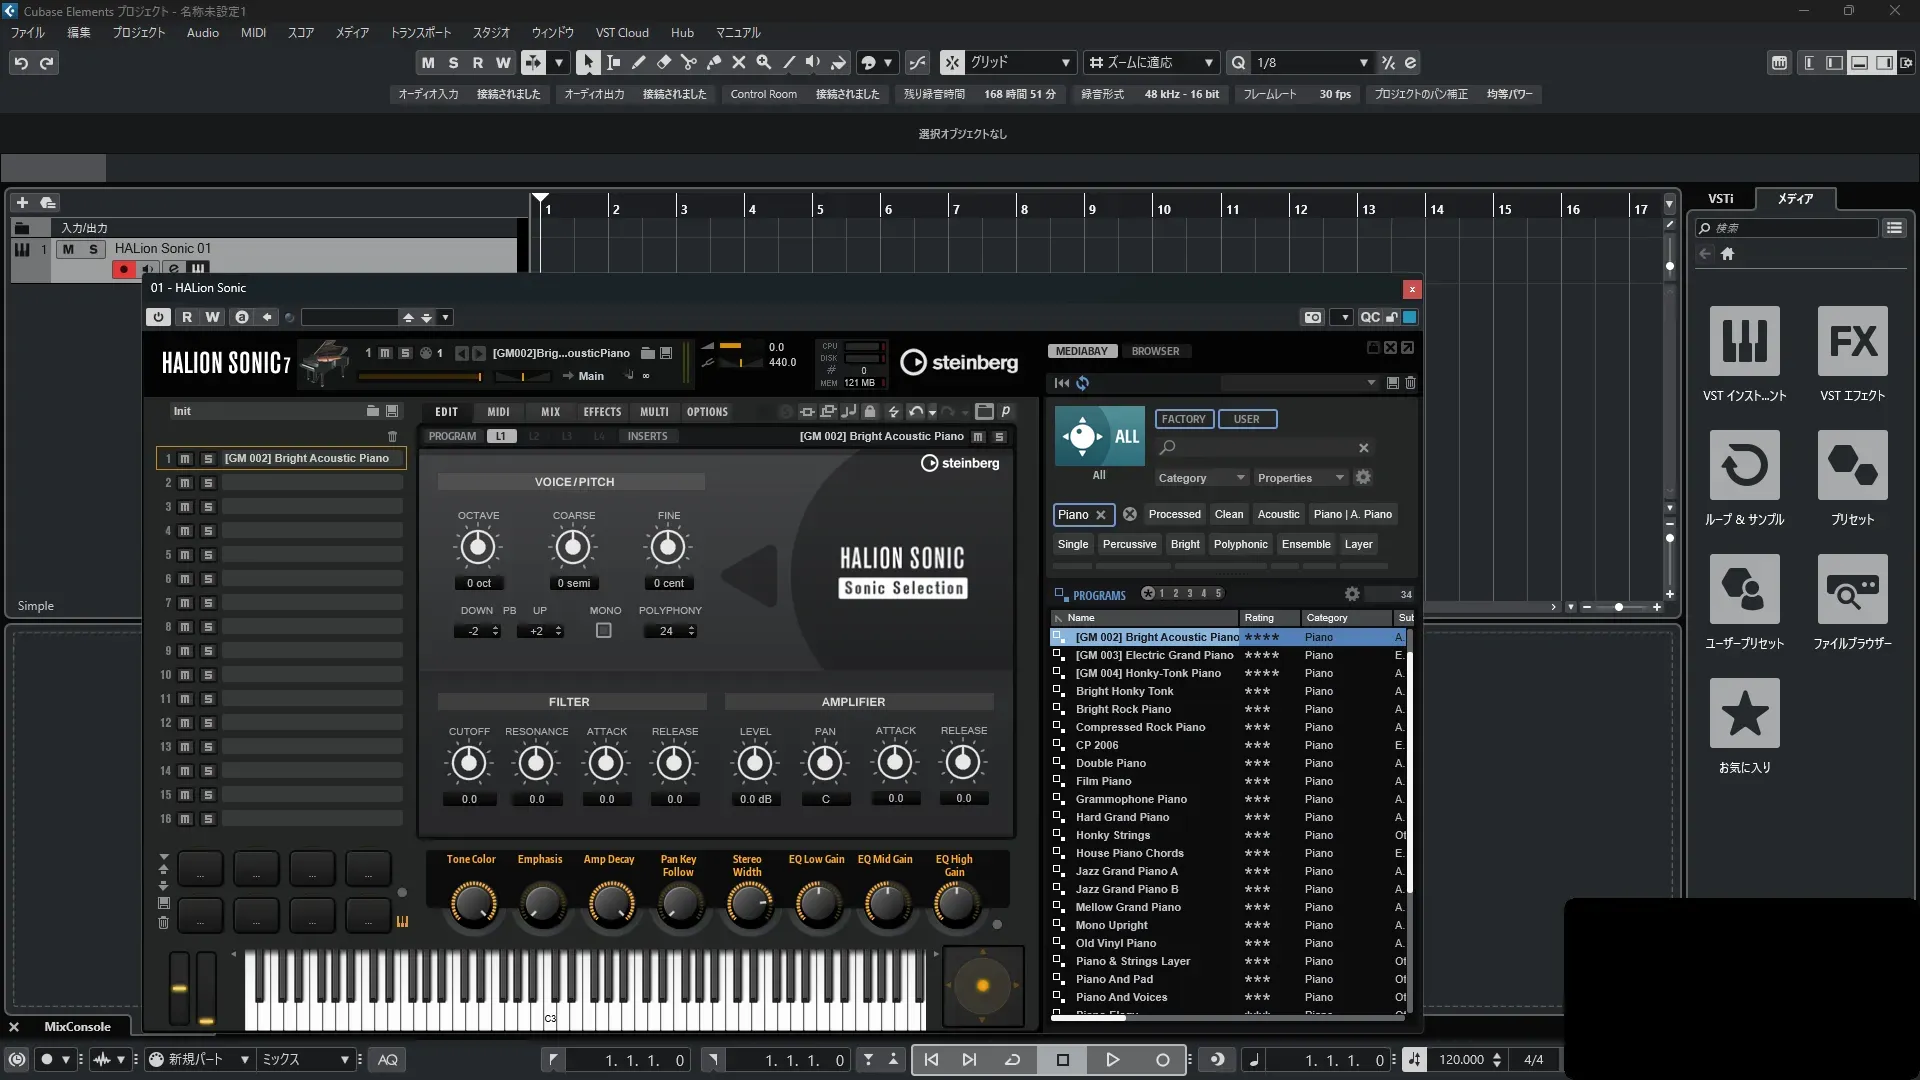This screenshot has width=1920, height=1080.
Task: Open the VST instruments media tile
Action: pyautogui.click(x=1744, y=341)
